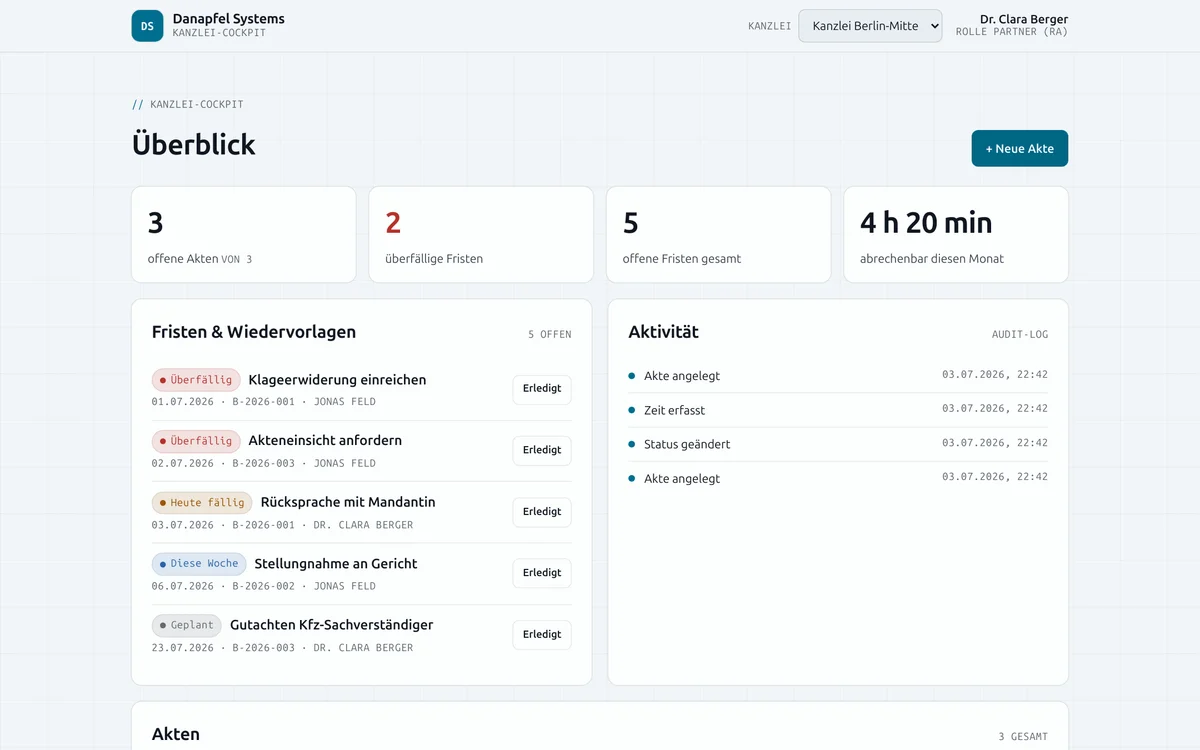Select the überfällige Fristen stat card
1200x750 pixels.
481,235
